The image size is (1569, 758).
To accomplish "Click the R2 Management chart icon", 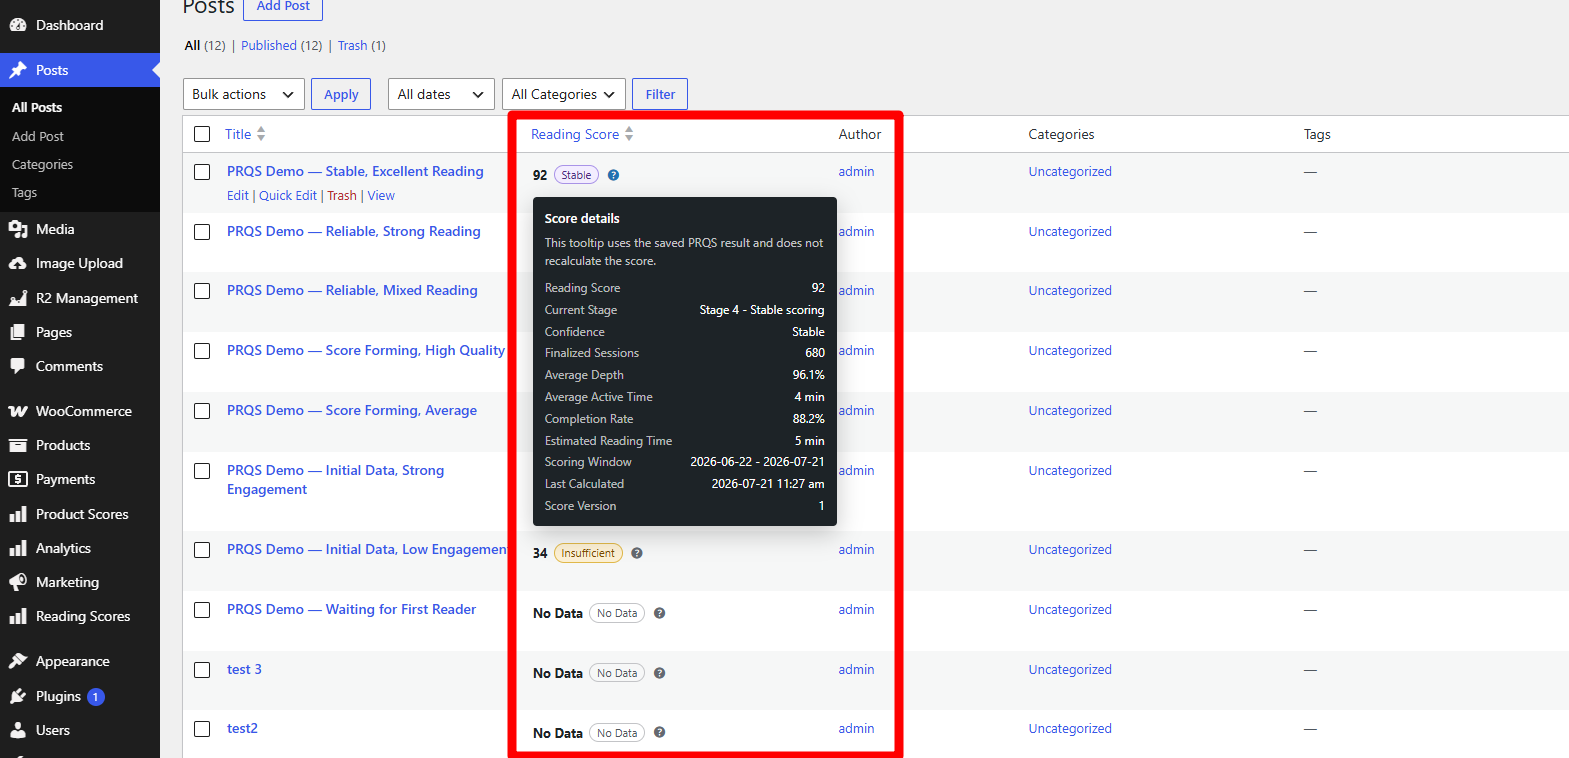I will coord(18,298).
